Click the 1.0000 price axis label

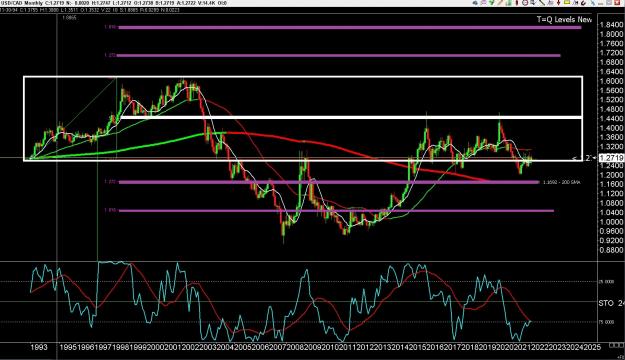click(611, 222)
